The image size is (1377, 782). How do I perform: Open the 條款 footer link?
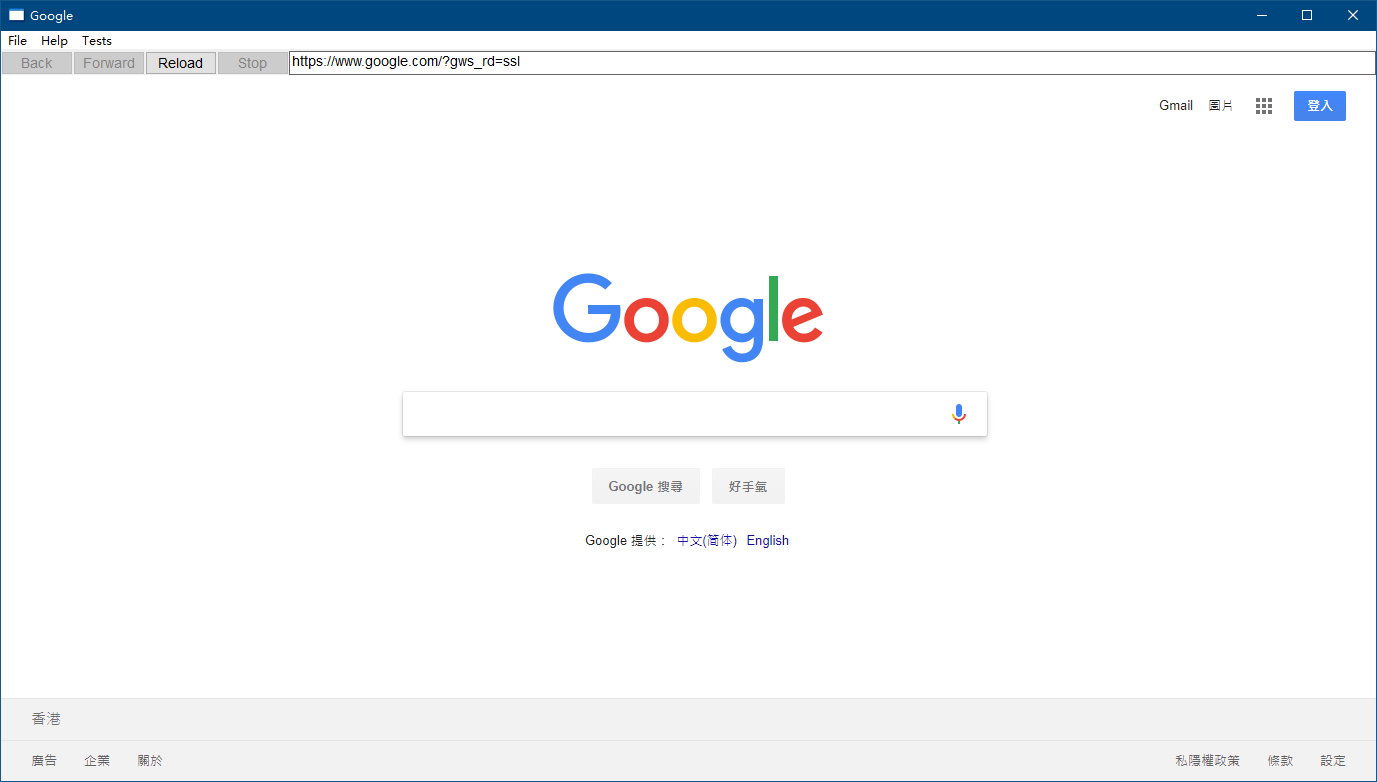pyautogui.click(x=1280, y=761)
